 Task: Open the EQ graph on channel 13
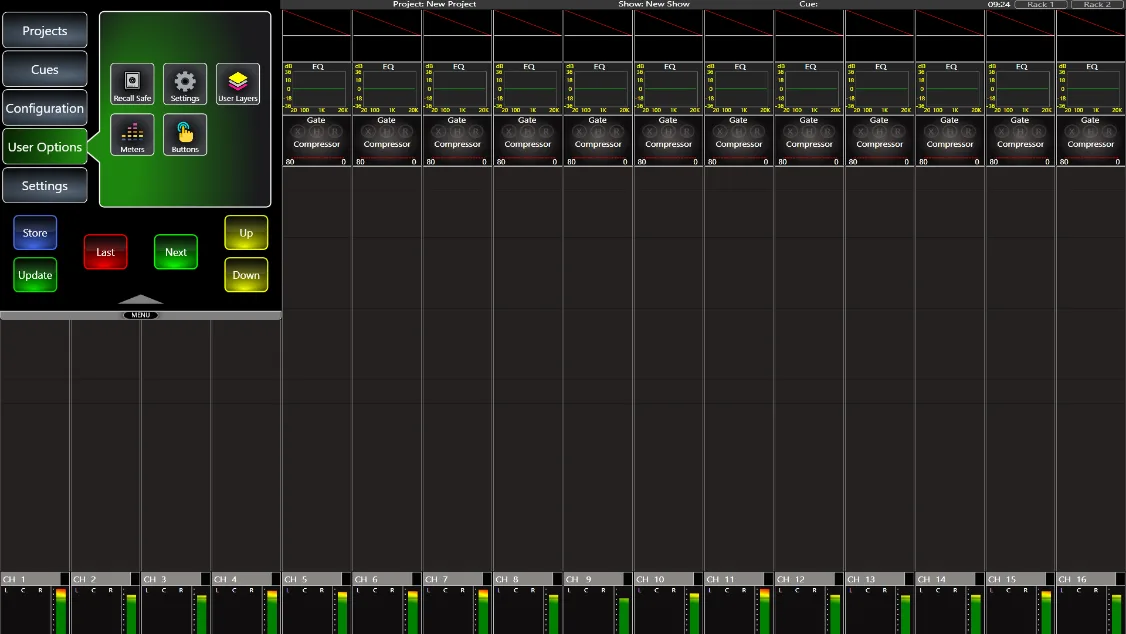[x=880, y=88]
